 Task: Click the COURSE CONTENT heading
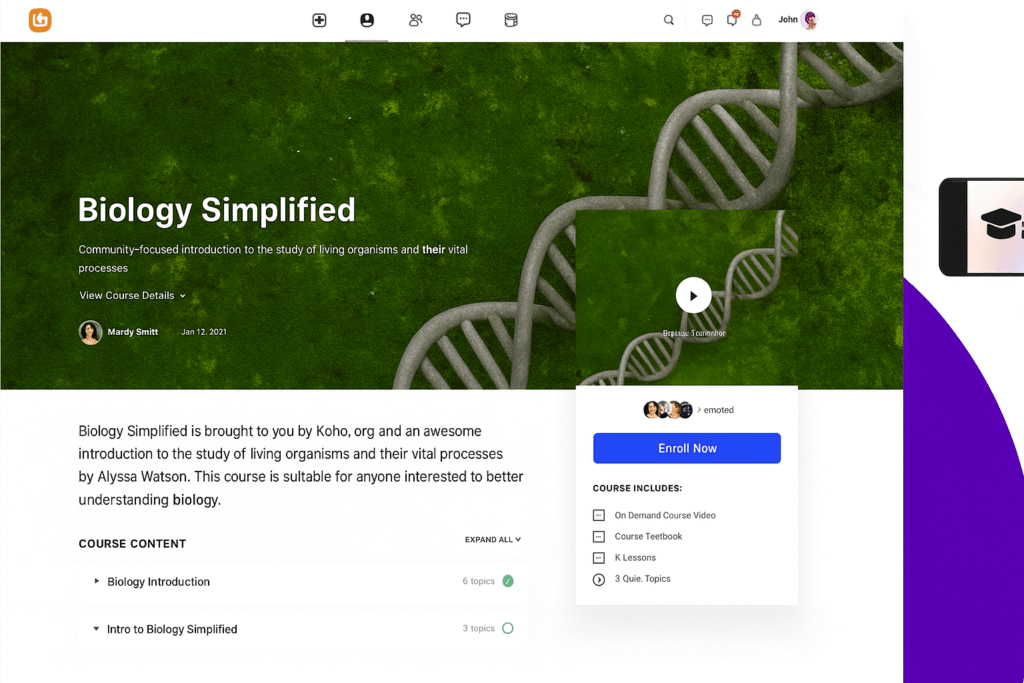coord(133,544)
